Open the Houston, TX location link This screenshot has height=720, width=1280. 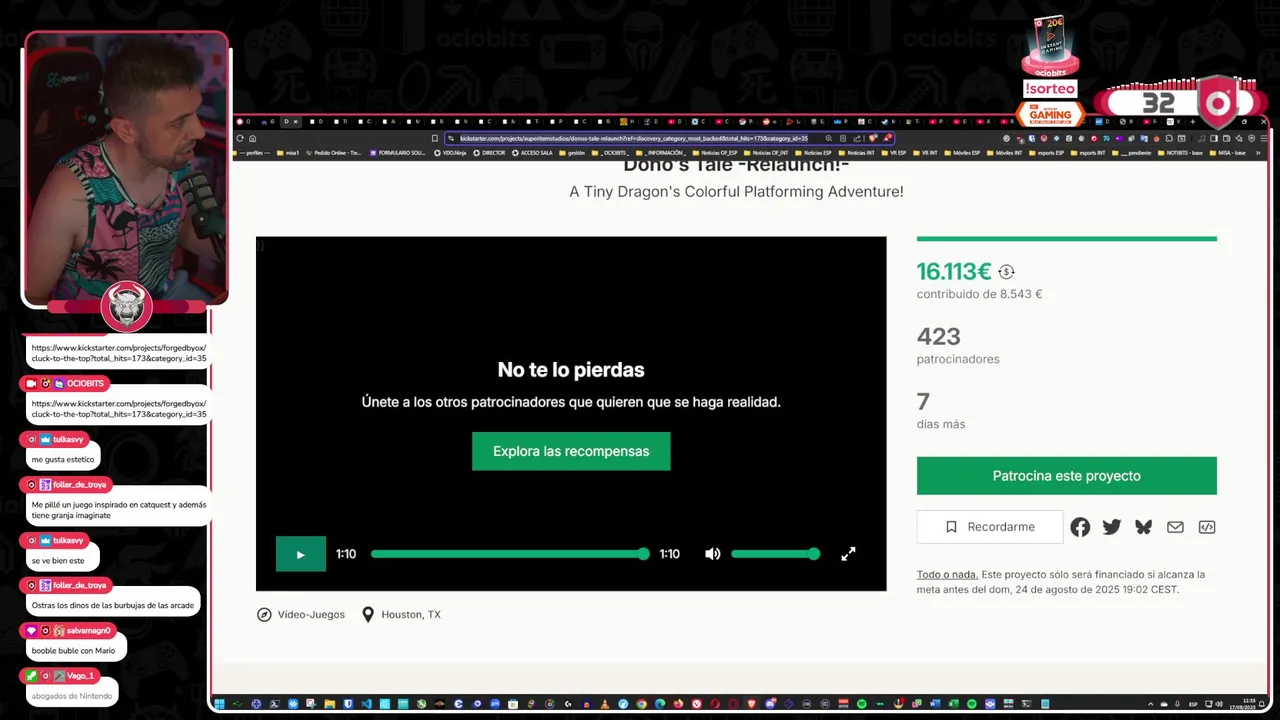pos(401,615)
